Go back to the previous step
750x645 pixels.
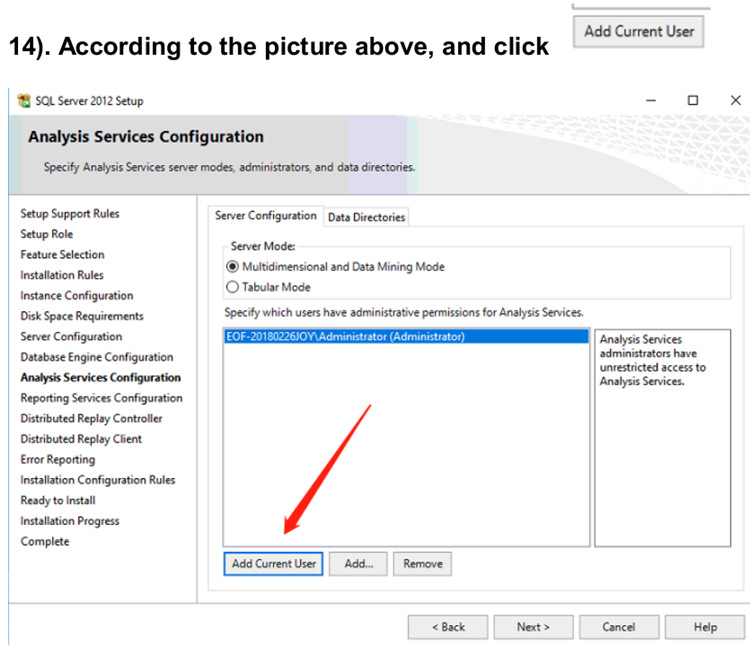tap(447, 627)
